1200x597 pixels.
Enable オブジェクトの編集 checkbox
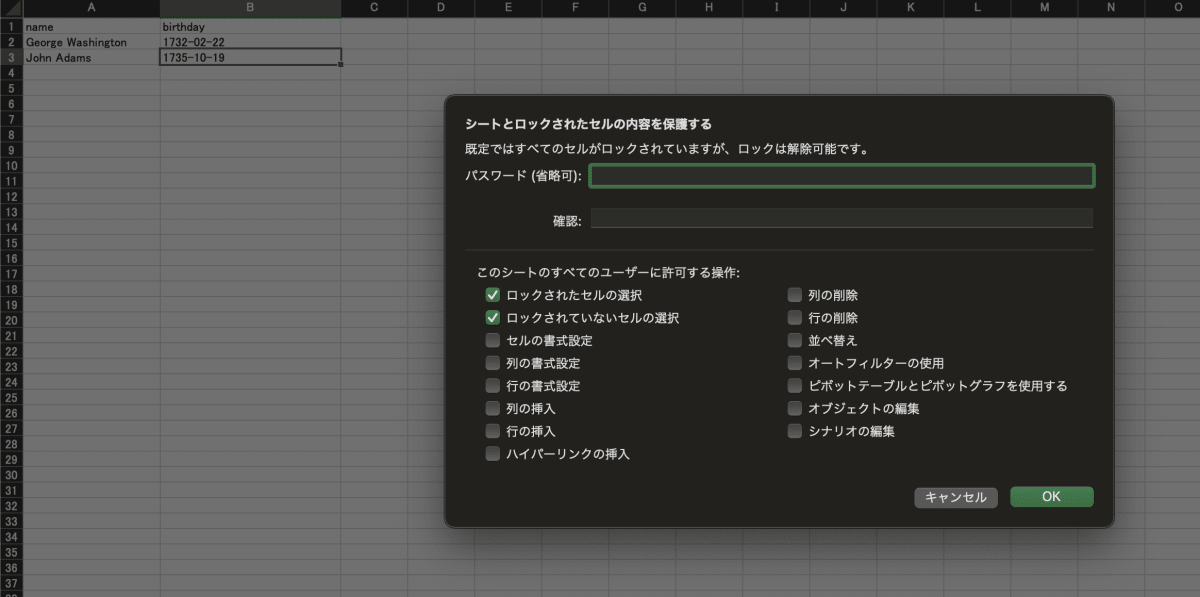tap(794, 408)
